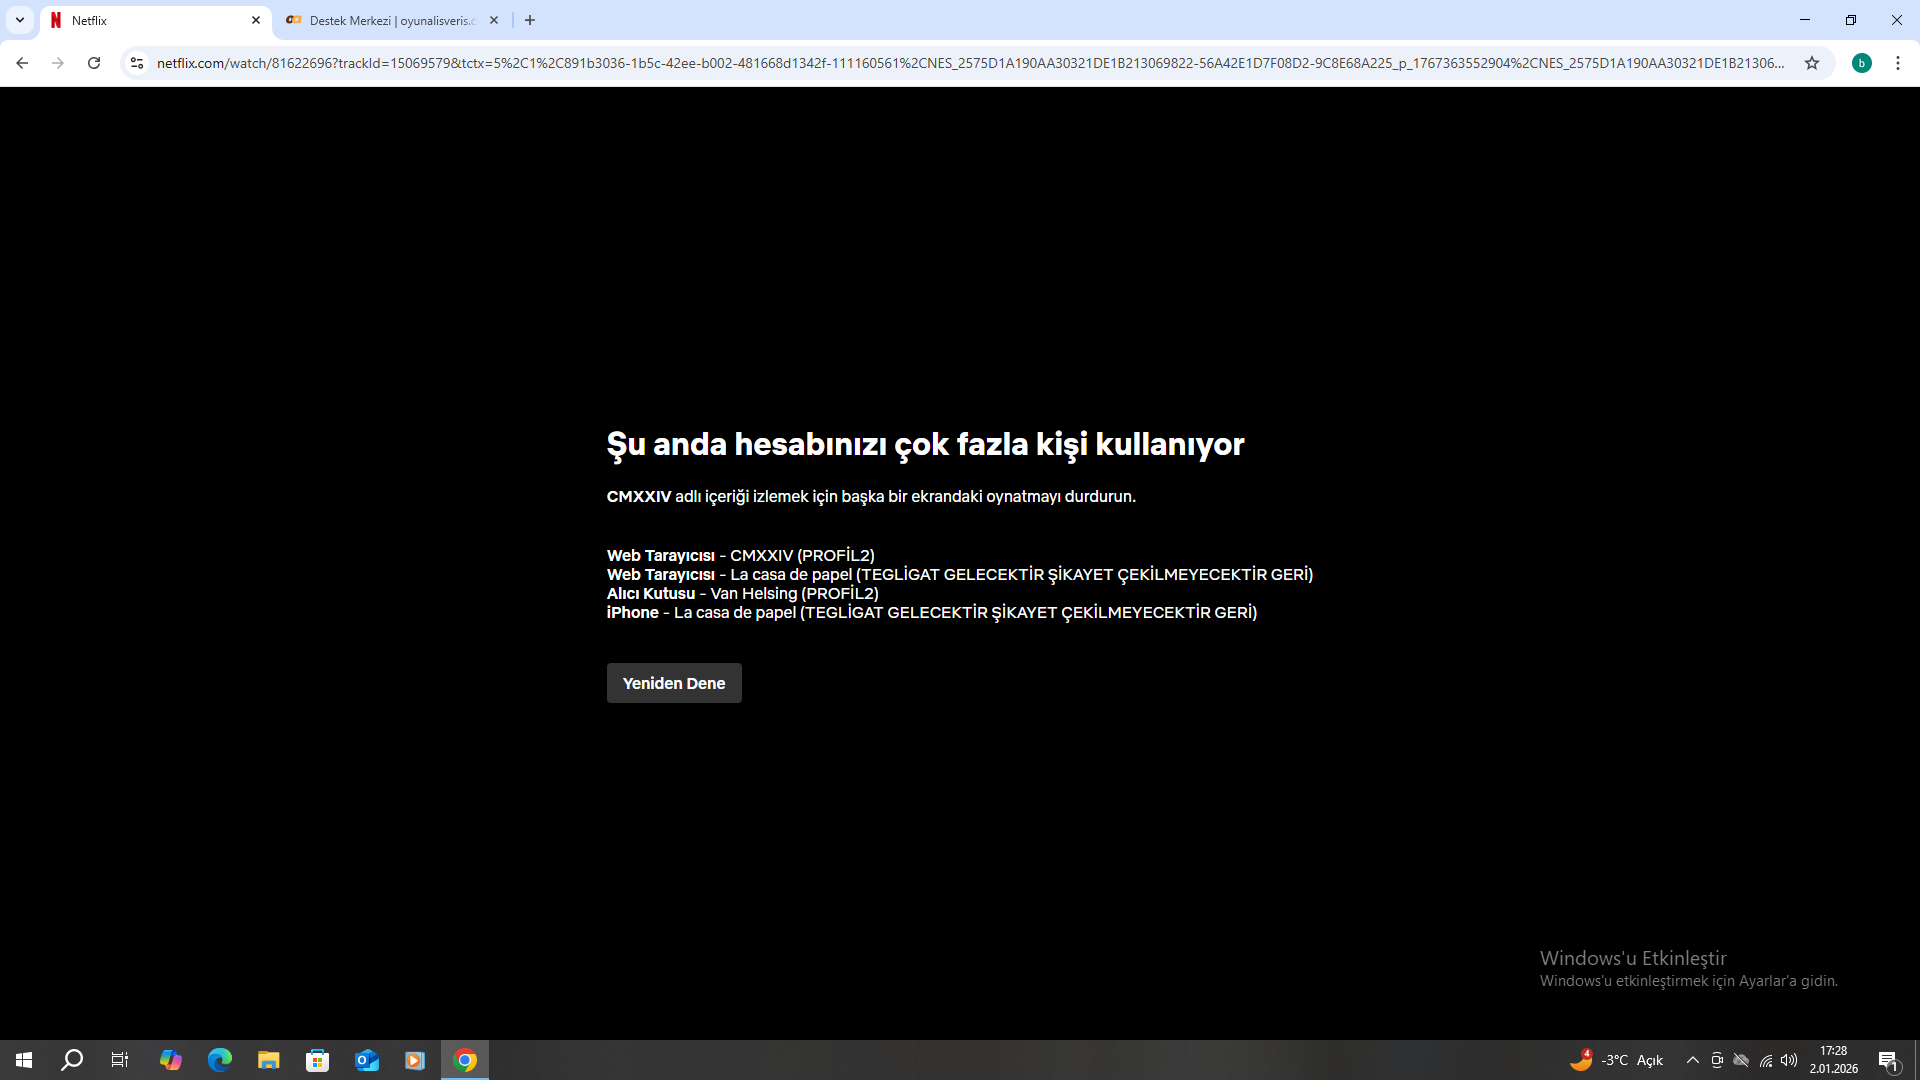
Task: Open File Explorer from taskbar
Action: [x=269, y=1060]
